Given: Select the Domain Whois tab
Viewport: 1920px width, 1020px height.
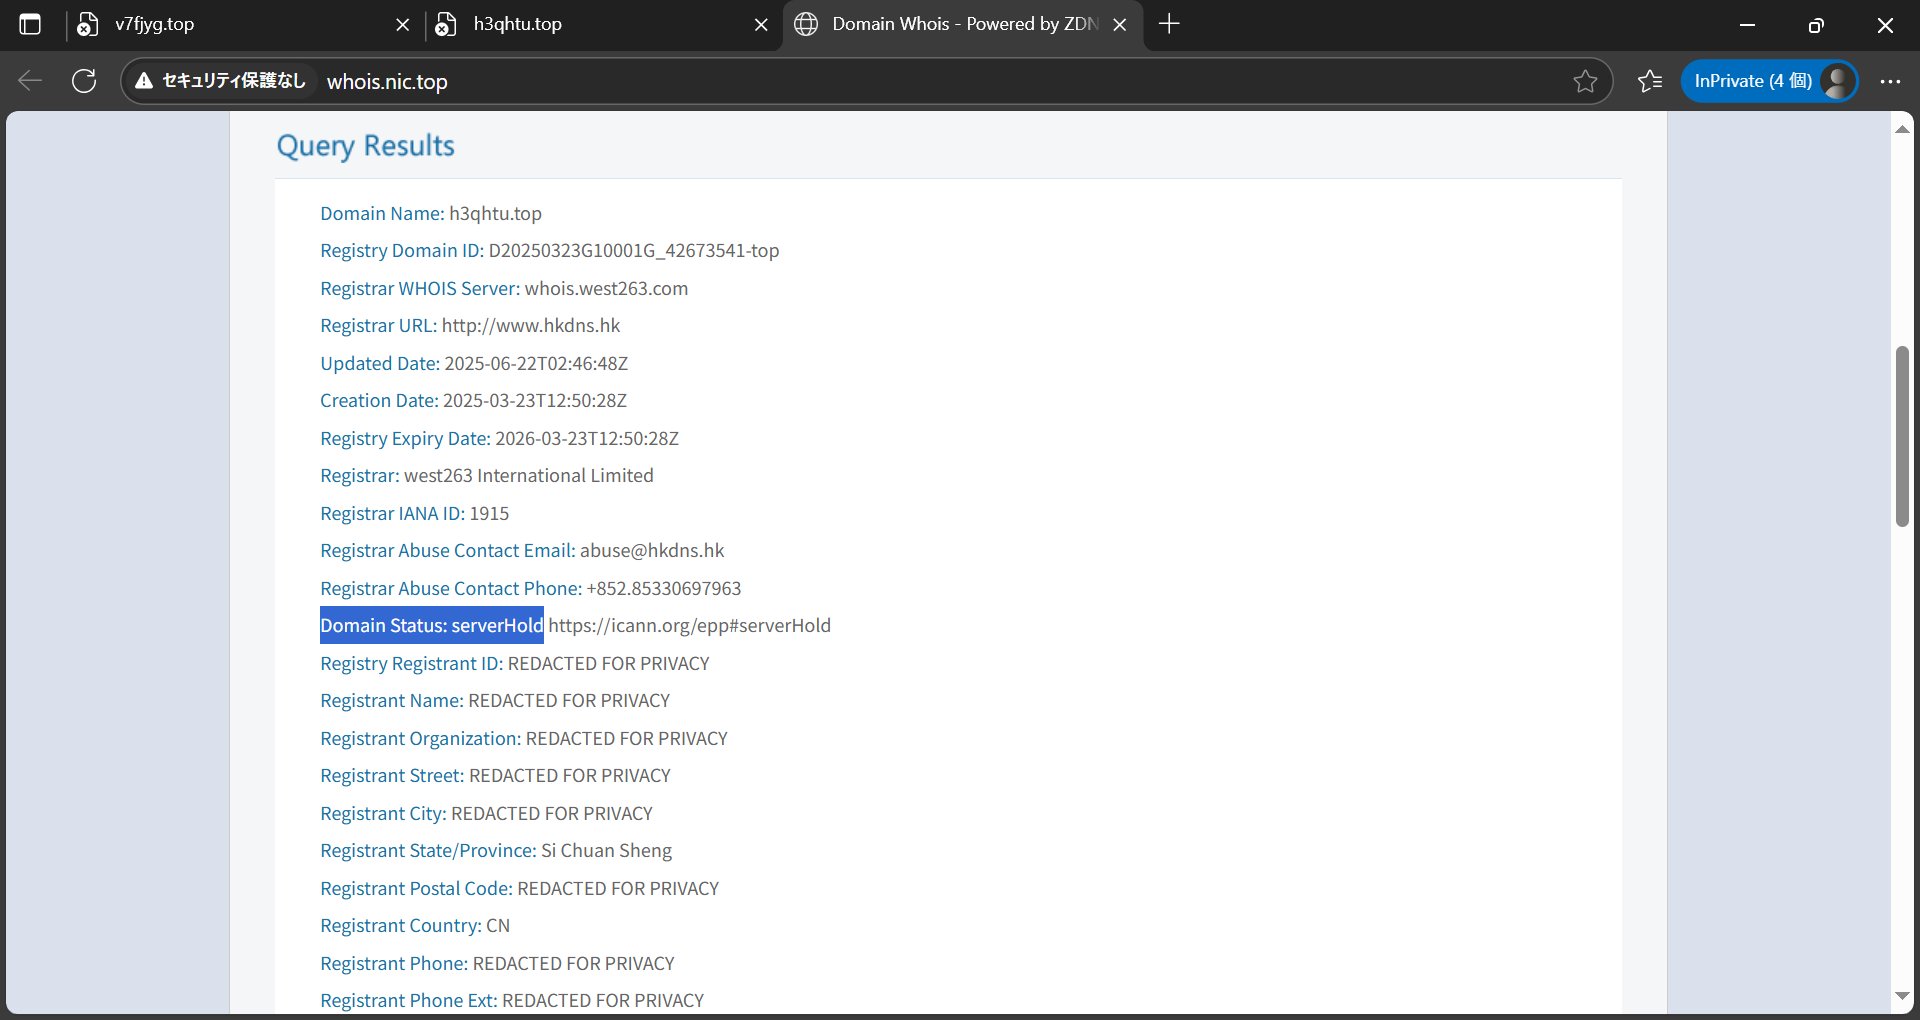Looking at the screenshot, I should [x=962, y=25].
